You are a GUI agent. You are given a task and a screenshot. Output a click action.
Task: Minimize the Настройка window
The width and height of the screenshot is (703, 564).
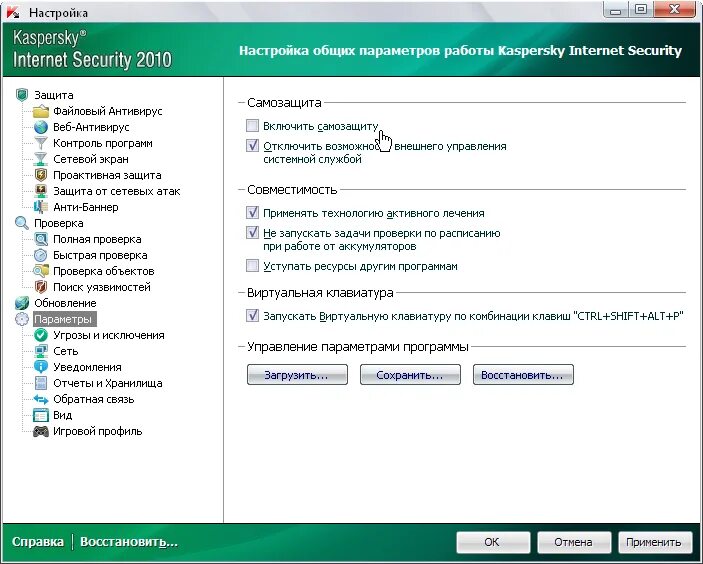(x=616, y=9)
